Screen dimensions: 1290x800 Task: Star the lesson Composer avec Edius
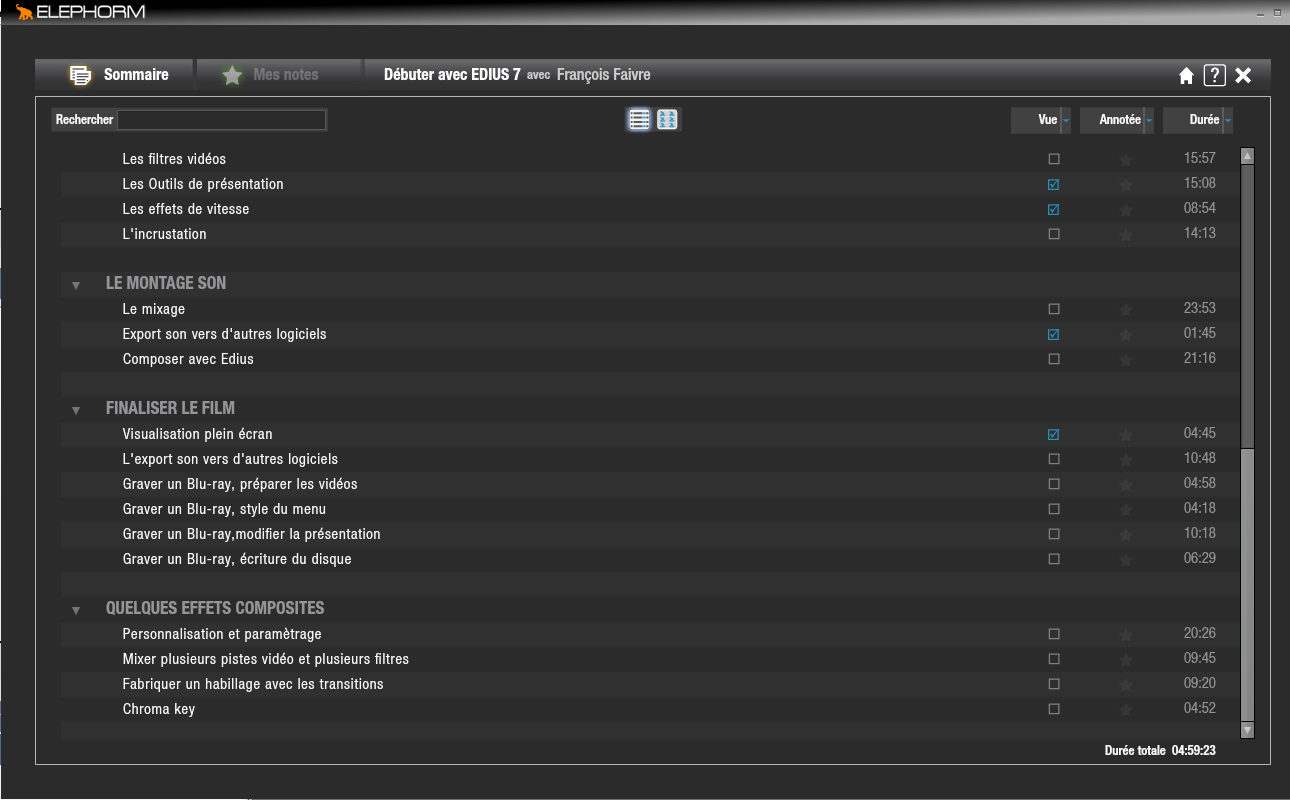tap(1126, 359)
